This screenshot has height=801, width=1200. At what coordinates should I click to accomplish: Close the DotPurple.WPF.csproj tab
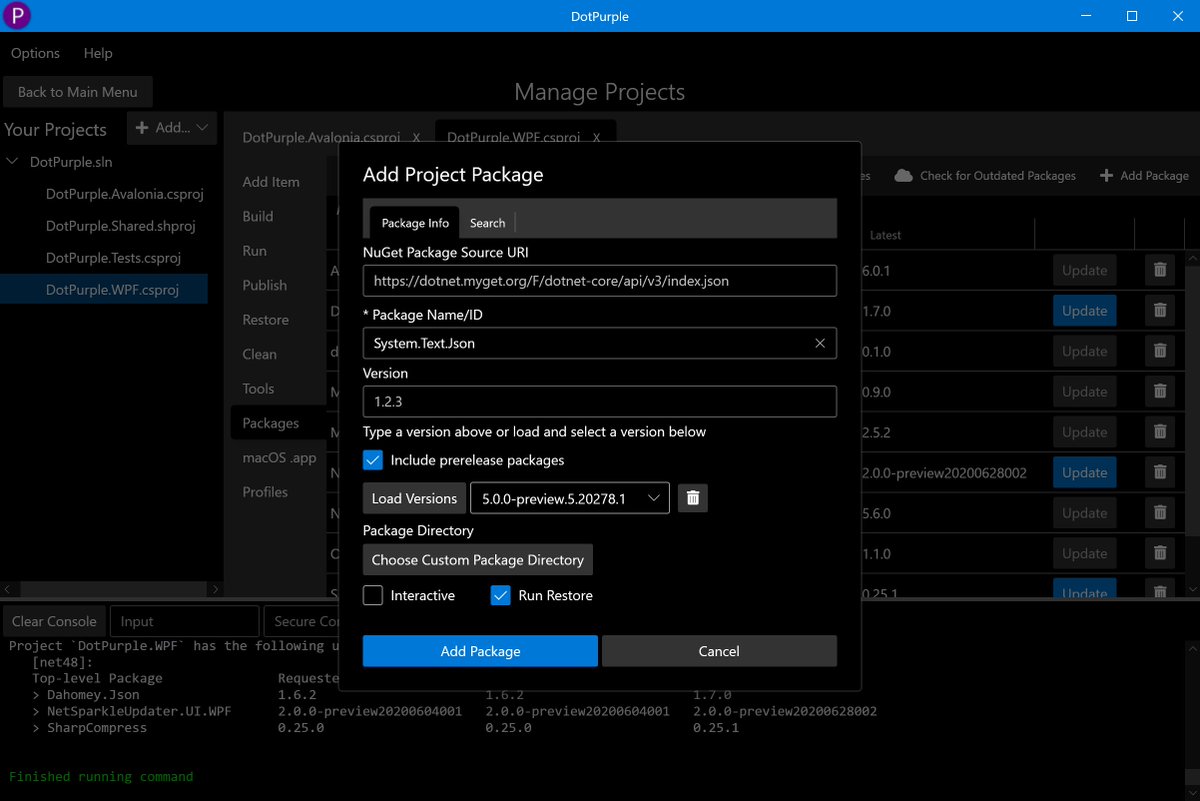click(596, 138)
